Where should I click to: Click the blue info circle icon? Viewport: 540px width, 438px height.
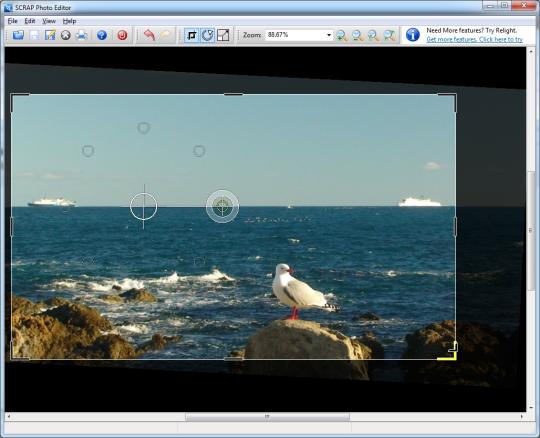coord(413,35)
